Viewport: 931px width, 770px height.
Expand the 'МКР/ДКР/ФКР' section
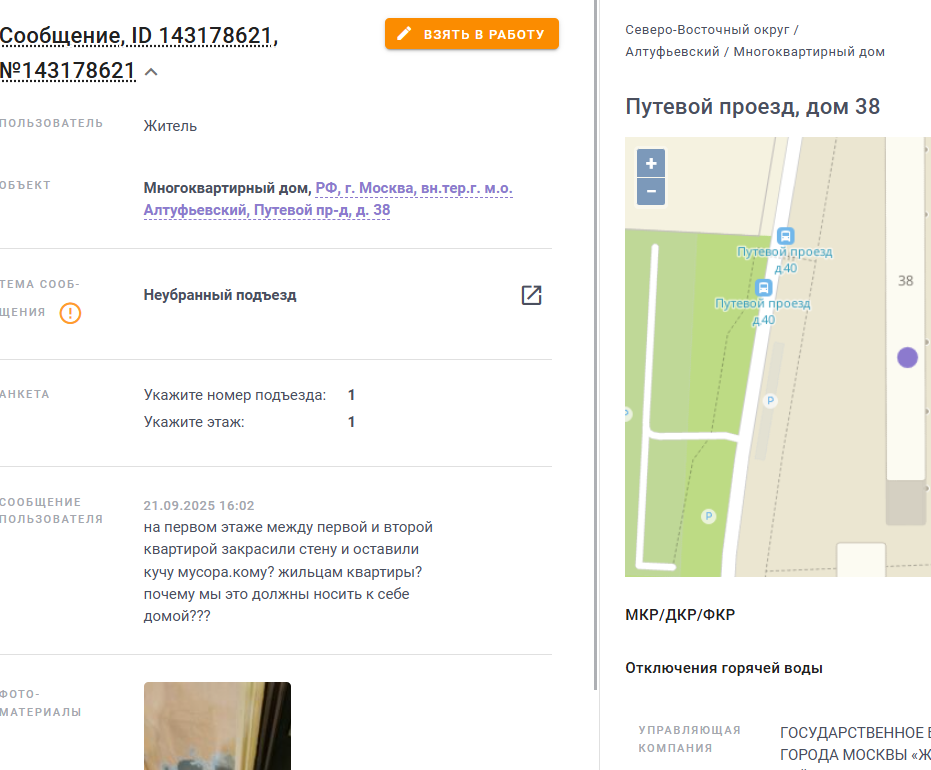(x=680, y=614)
